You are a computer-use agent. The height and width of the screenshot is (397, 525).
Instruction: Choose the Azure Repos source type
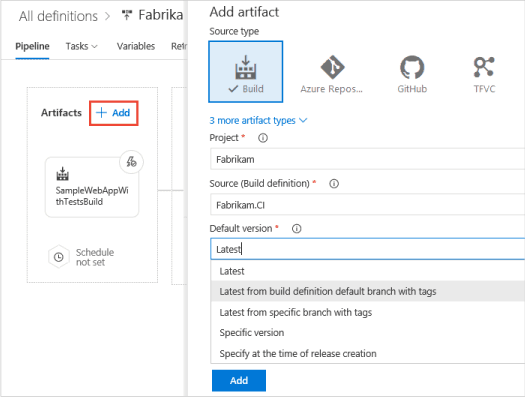point(331,74)
